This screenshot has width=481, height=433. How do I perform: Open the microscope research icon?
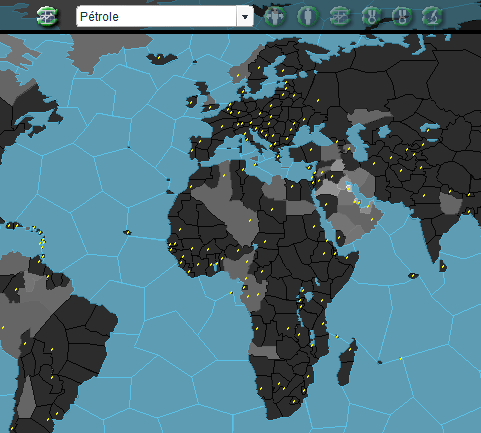[432, 16]
